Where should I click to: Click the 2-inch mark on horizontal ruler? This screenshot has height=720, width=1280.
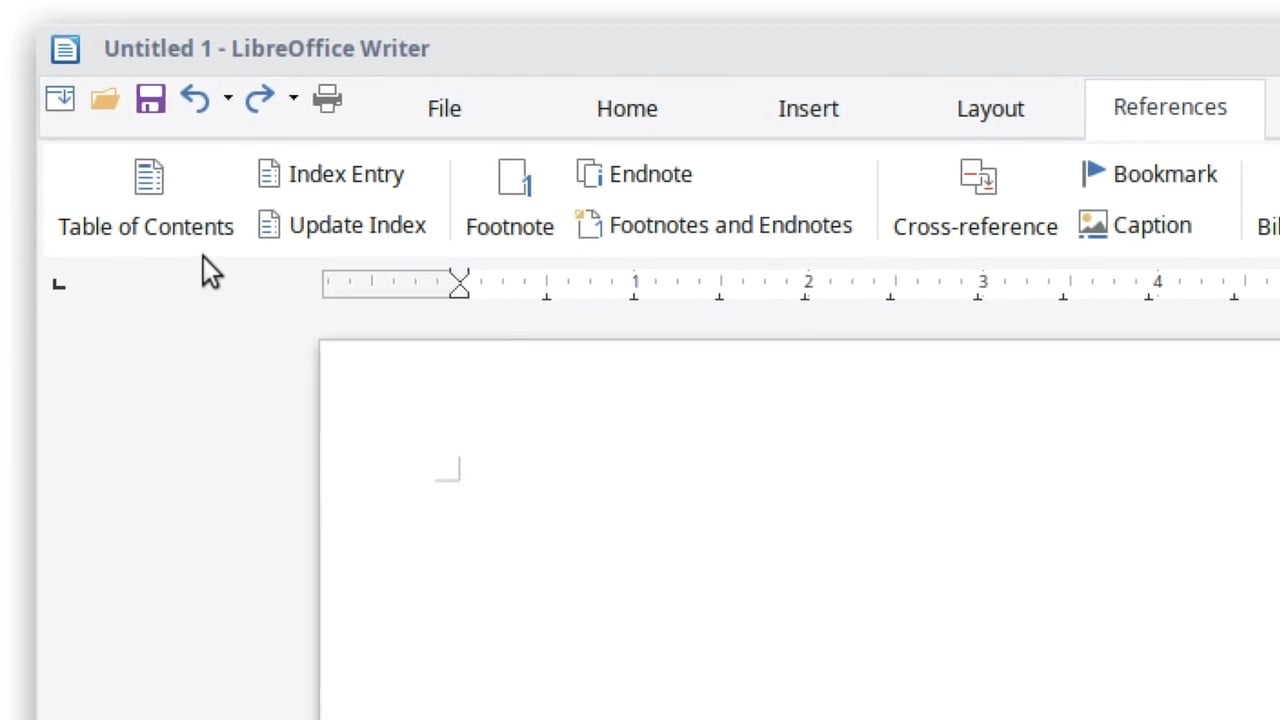808,283
